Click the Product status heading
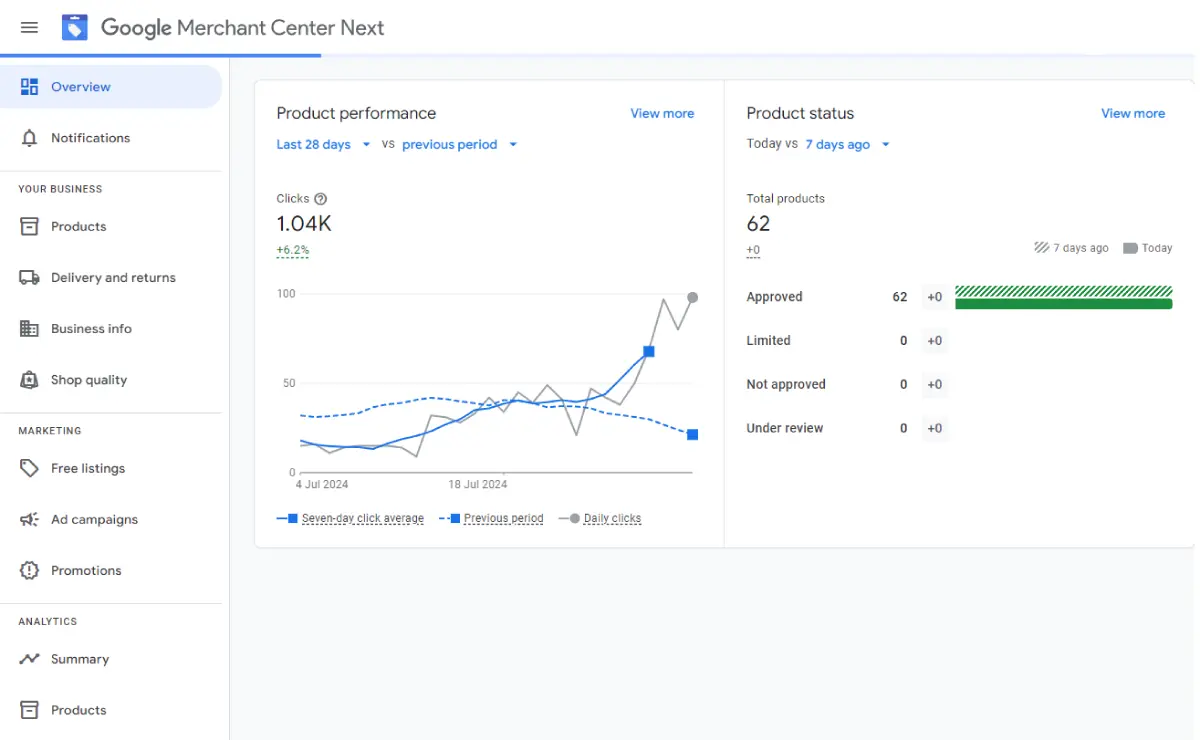Image resolution: width=1200 pixels, height=740 pixels. [800, 114]
